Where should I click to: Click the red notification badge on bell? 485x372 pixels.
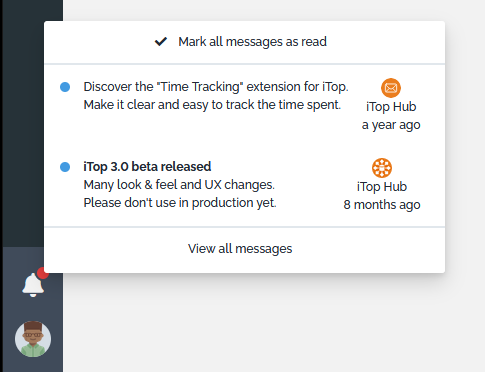point(43,273)
